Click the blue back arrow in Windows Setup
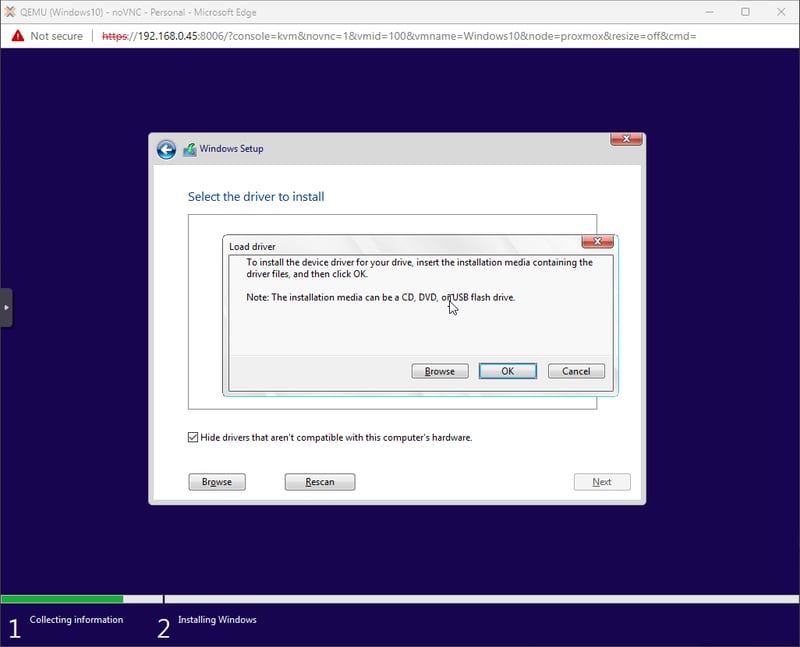Screen dimensions: 800x647 (x=166, y=149)
